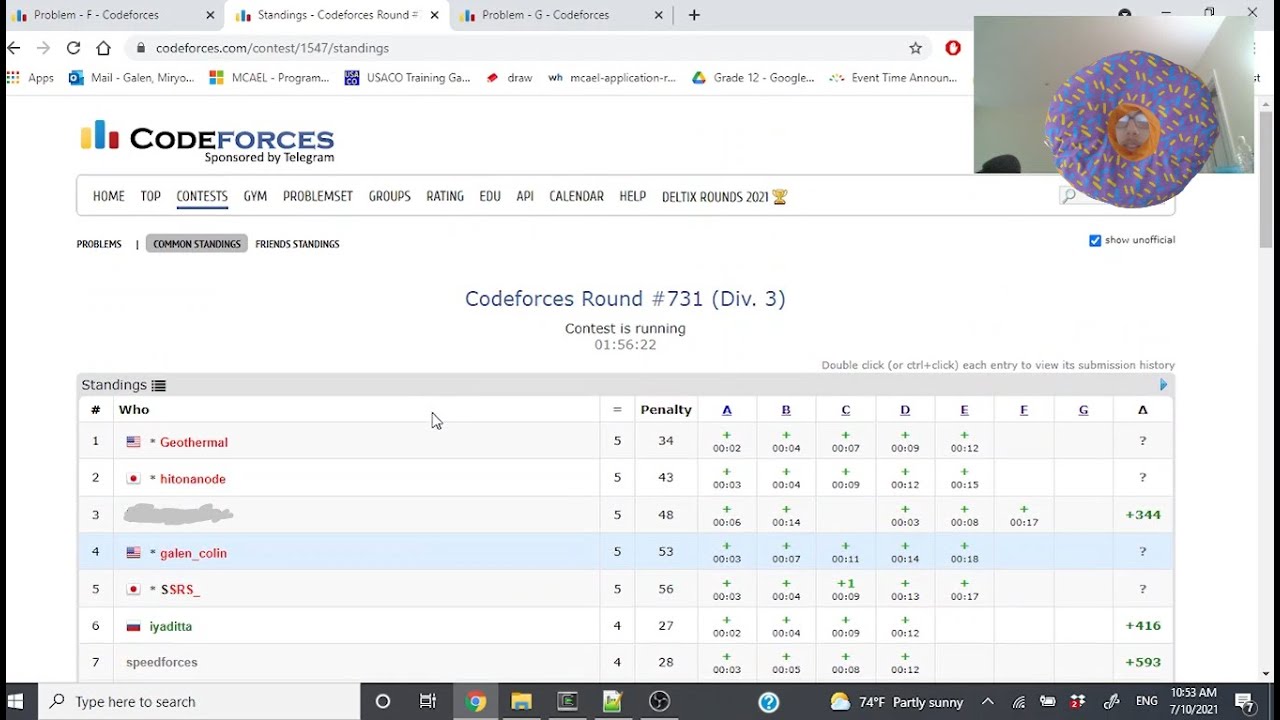This screenshot has height=720, width=1280.
Task: Open the HOME menu item
Action: 109,196
